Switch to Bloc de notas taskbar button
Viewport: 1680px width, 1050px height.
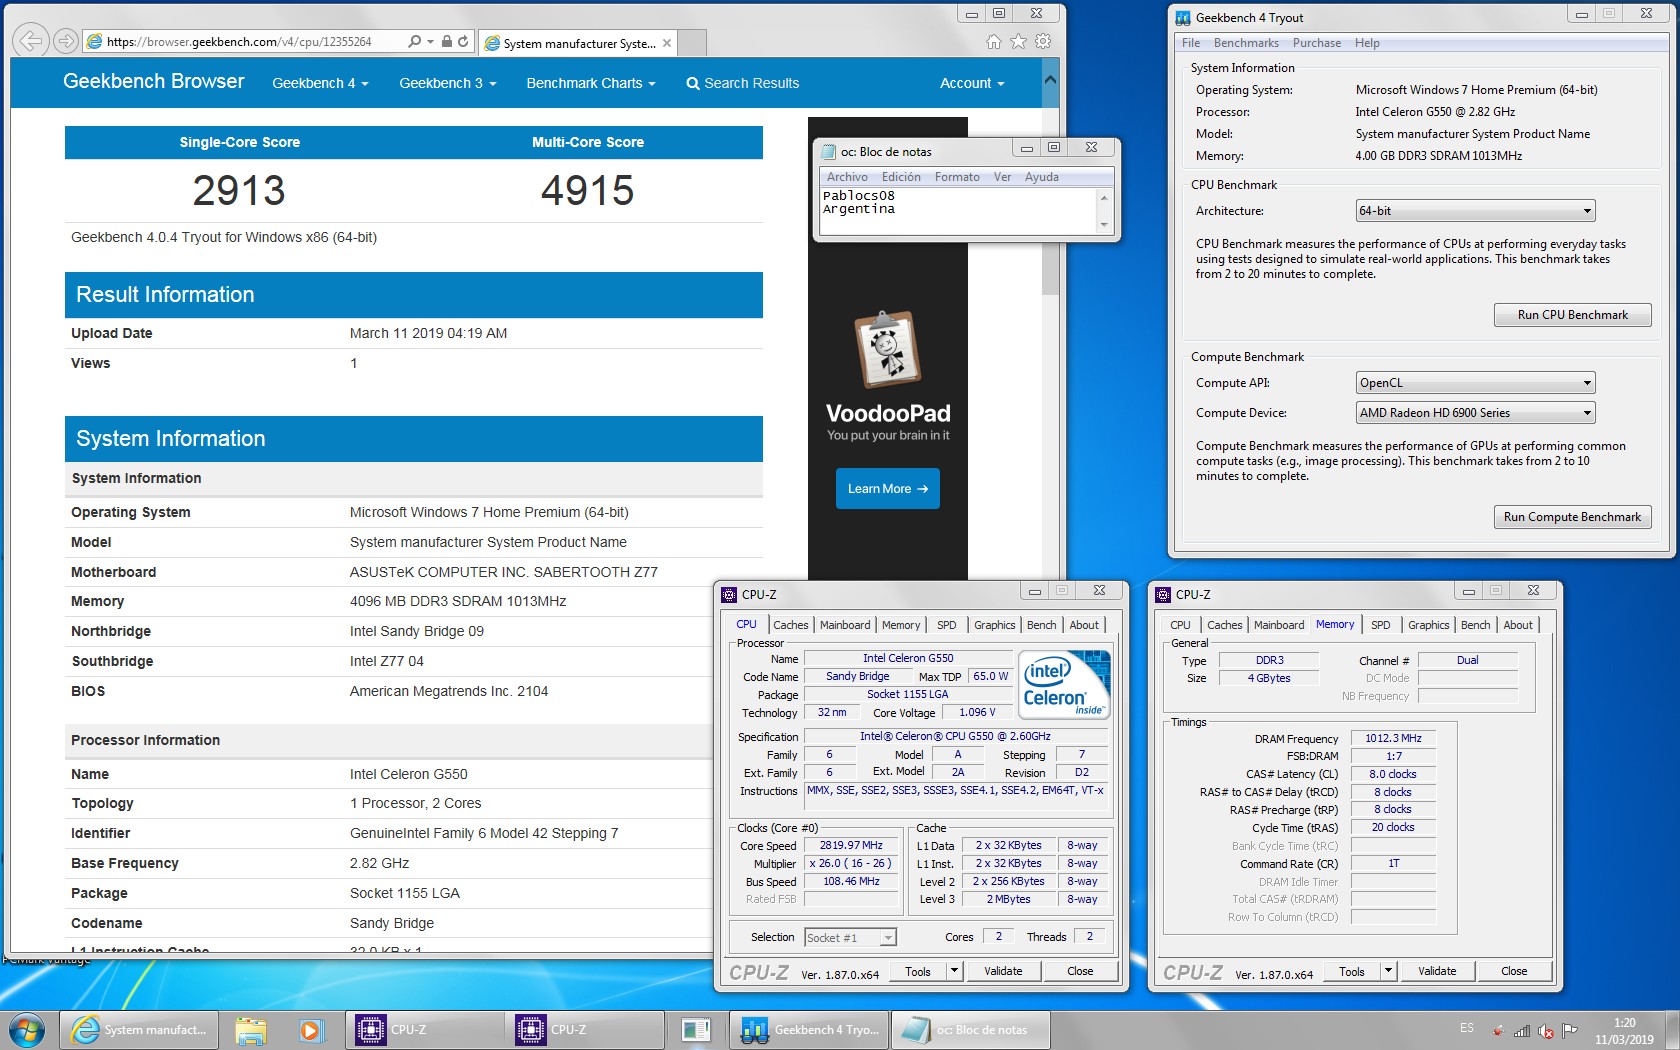969,1029
